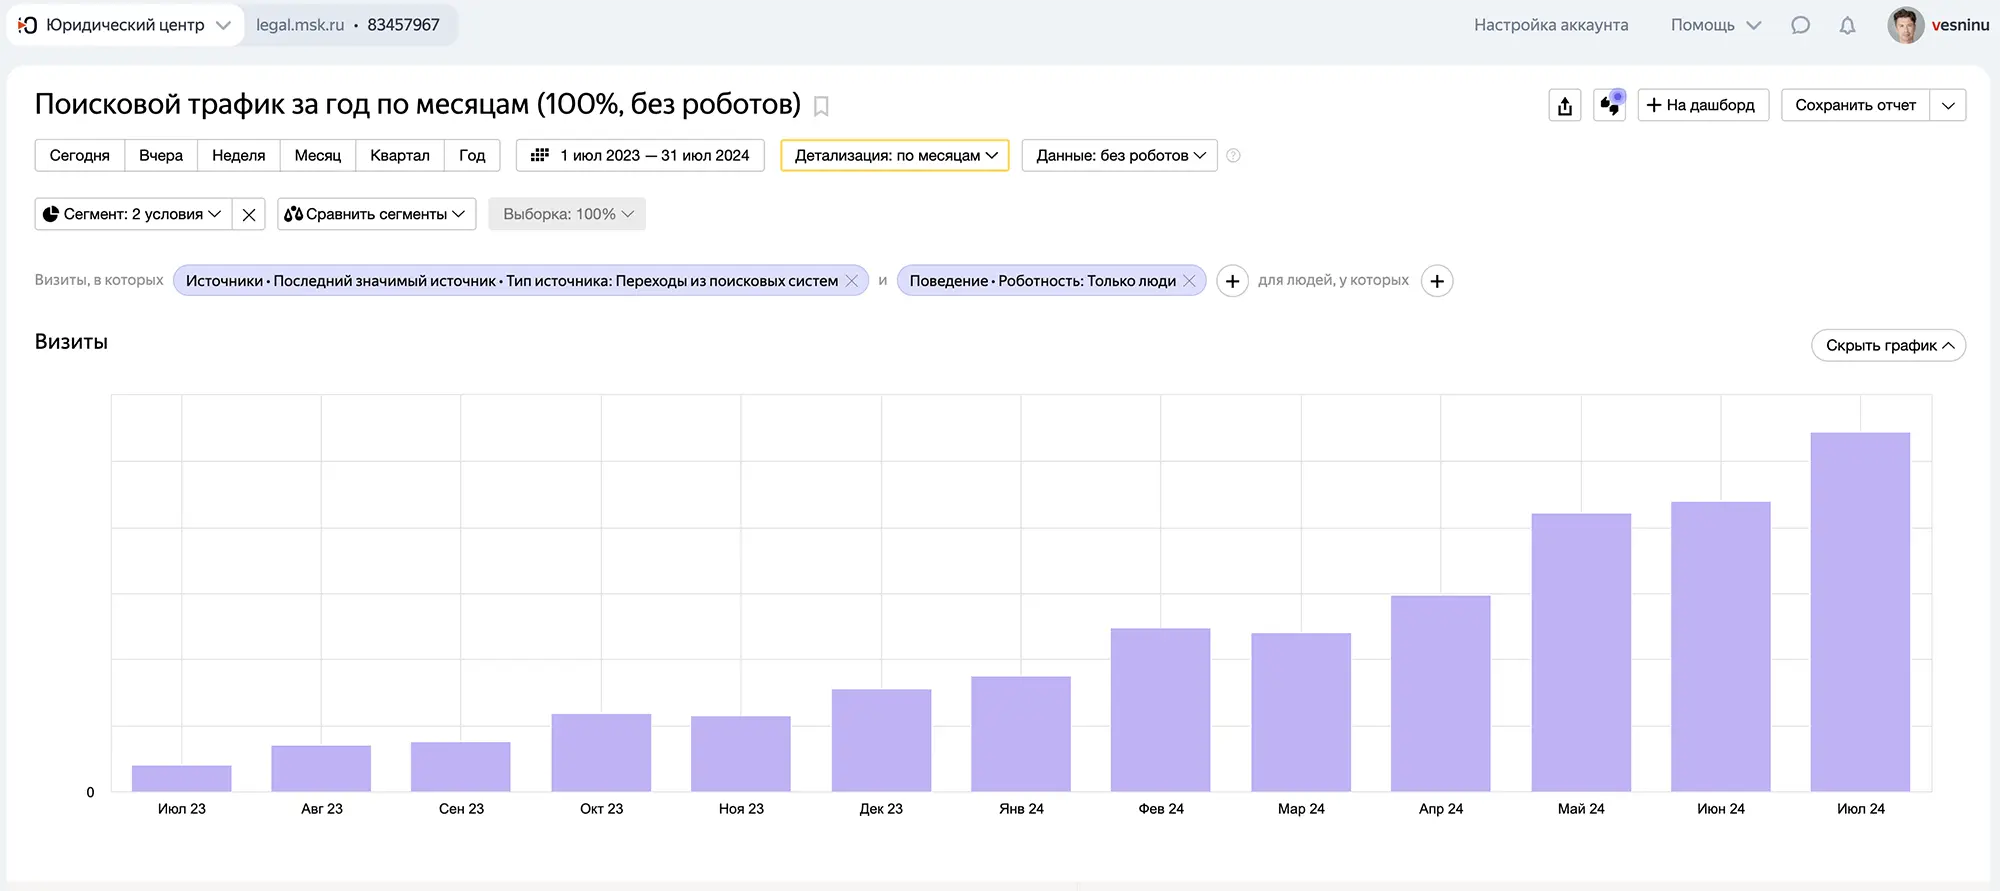
Task: Open the chat messages icon
Action: pyautogui.click(x=1800, y=25)
